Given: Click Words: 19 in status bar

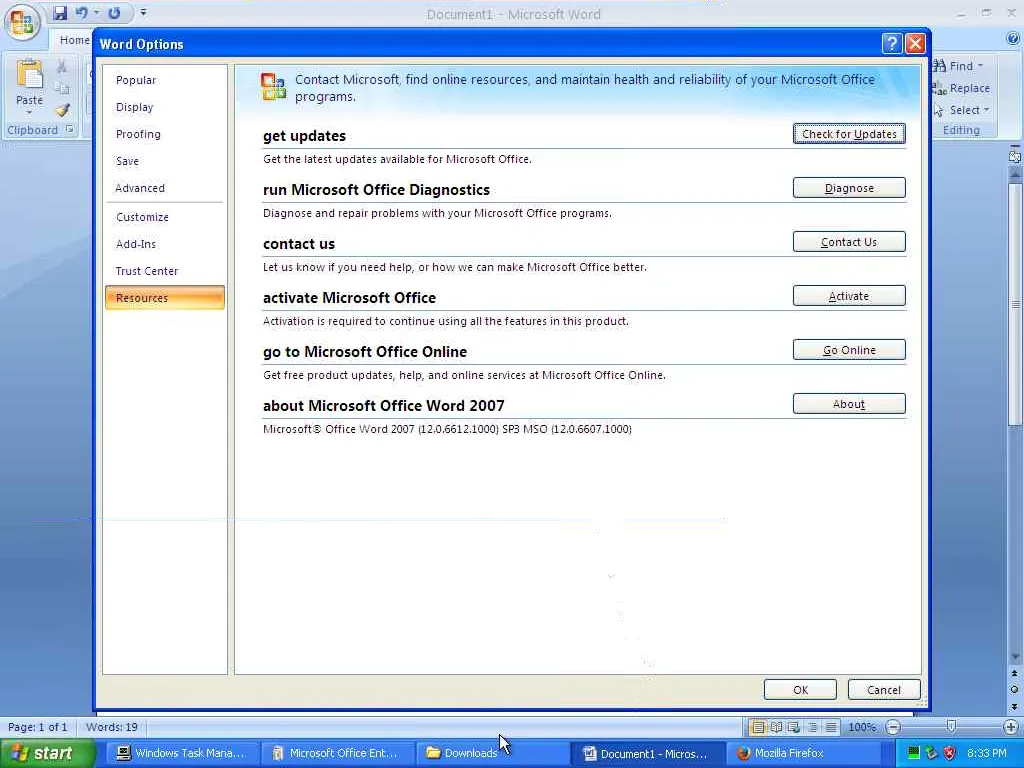Looking at the screenshot, I should (112, 727).
